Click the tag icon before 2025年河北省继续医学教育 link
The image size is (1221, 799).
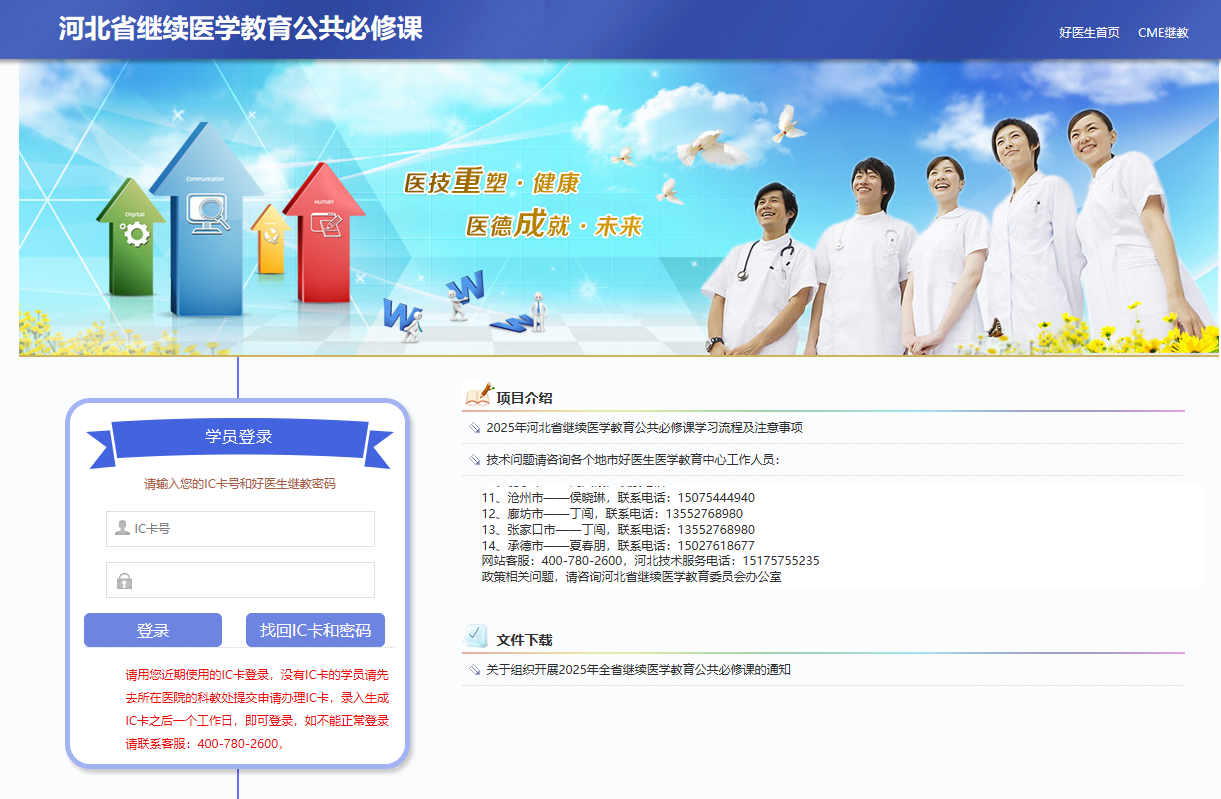[x=474, y=428]
